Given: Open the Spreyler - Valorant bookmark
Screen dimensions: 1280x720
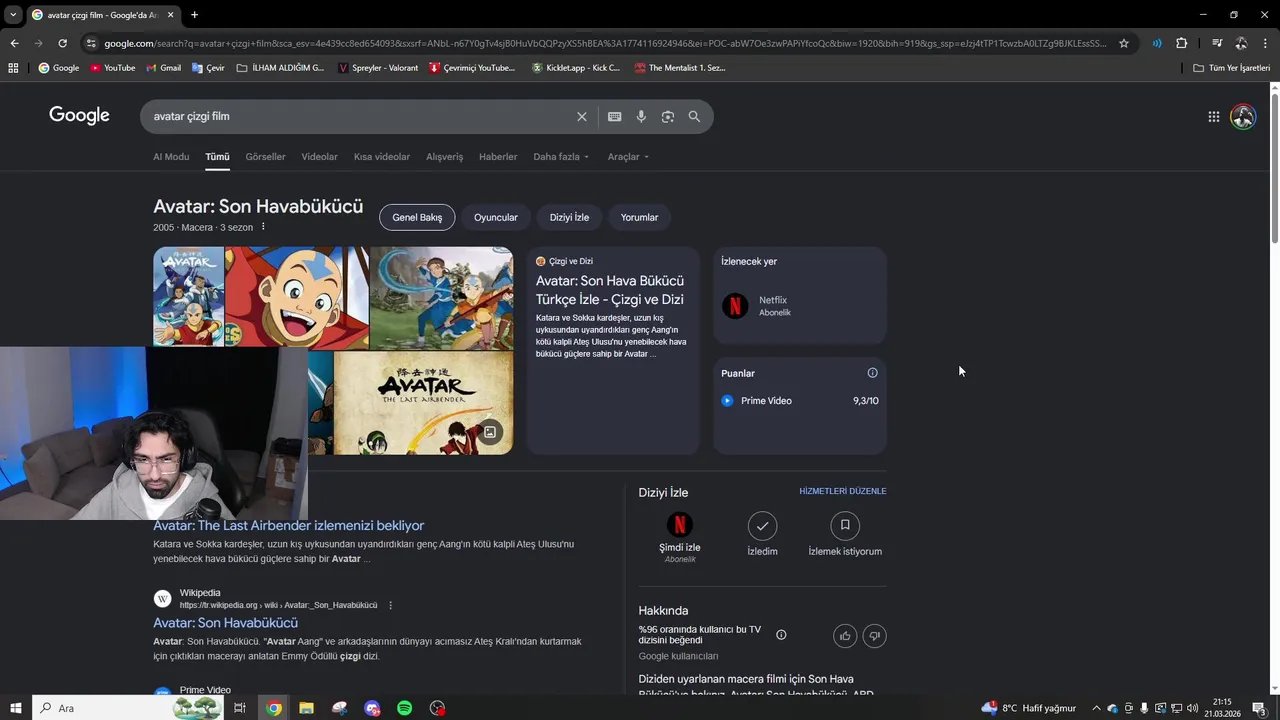Looking at the screenshot, I should click(378, 68).
